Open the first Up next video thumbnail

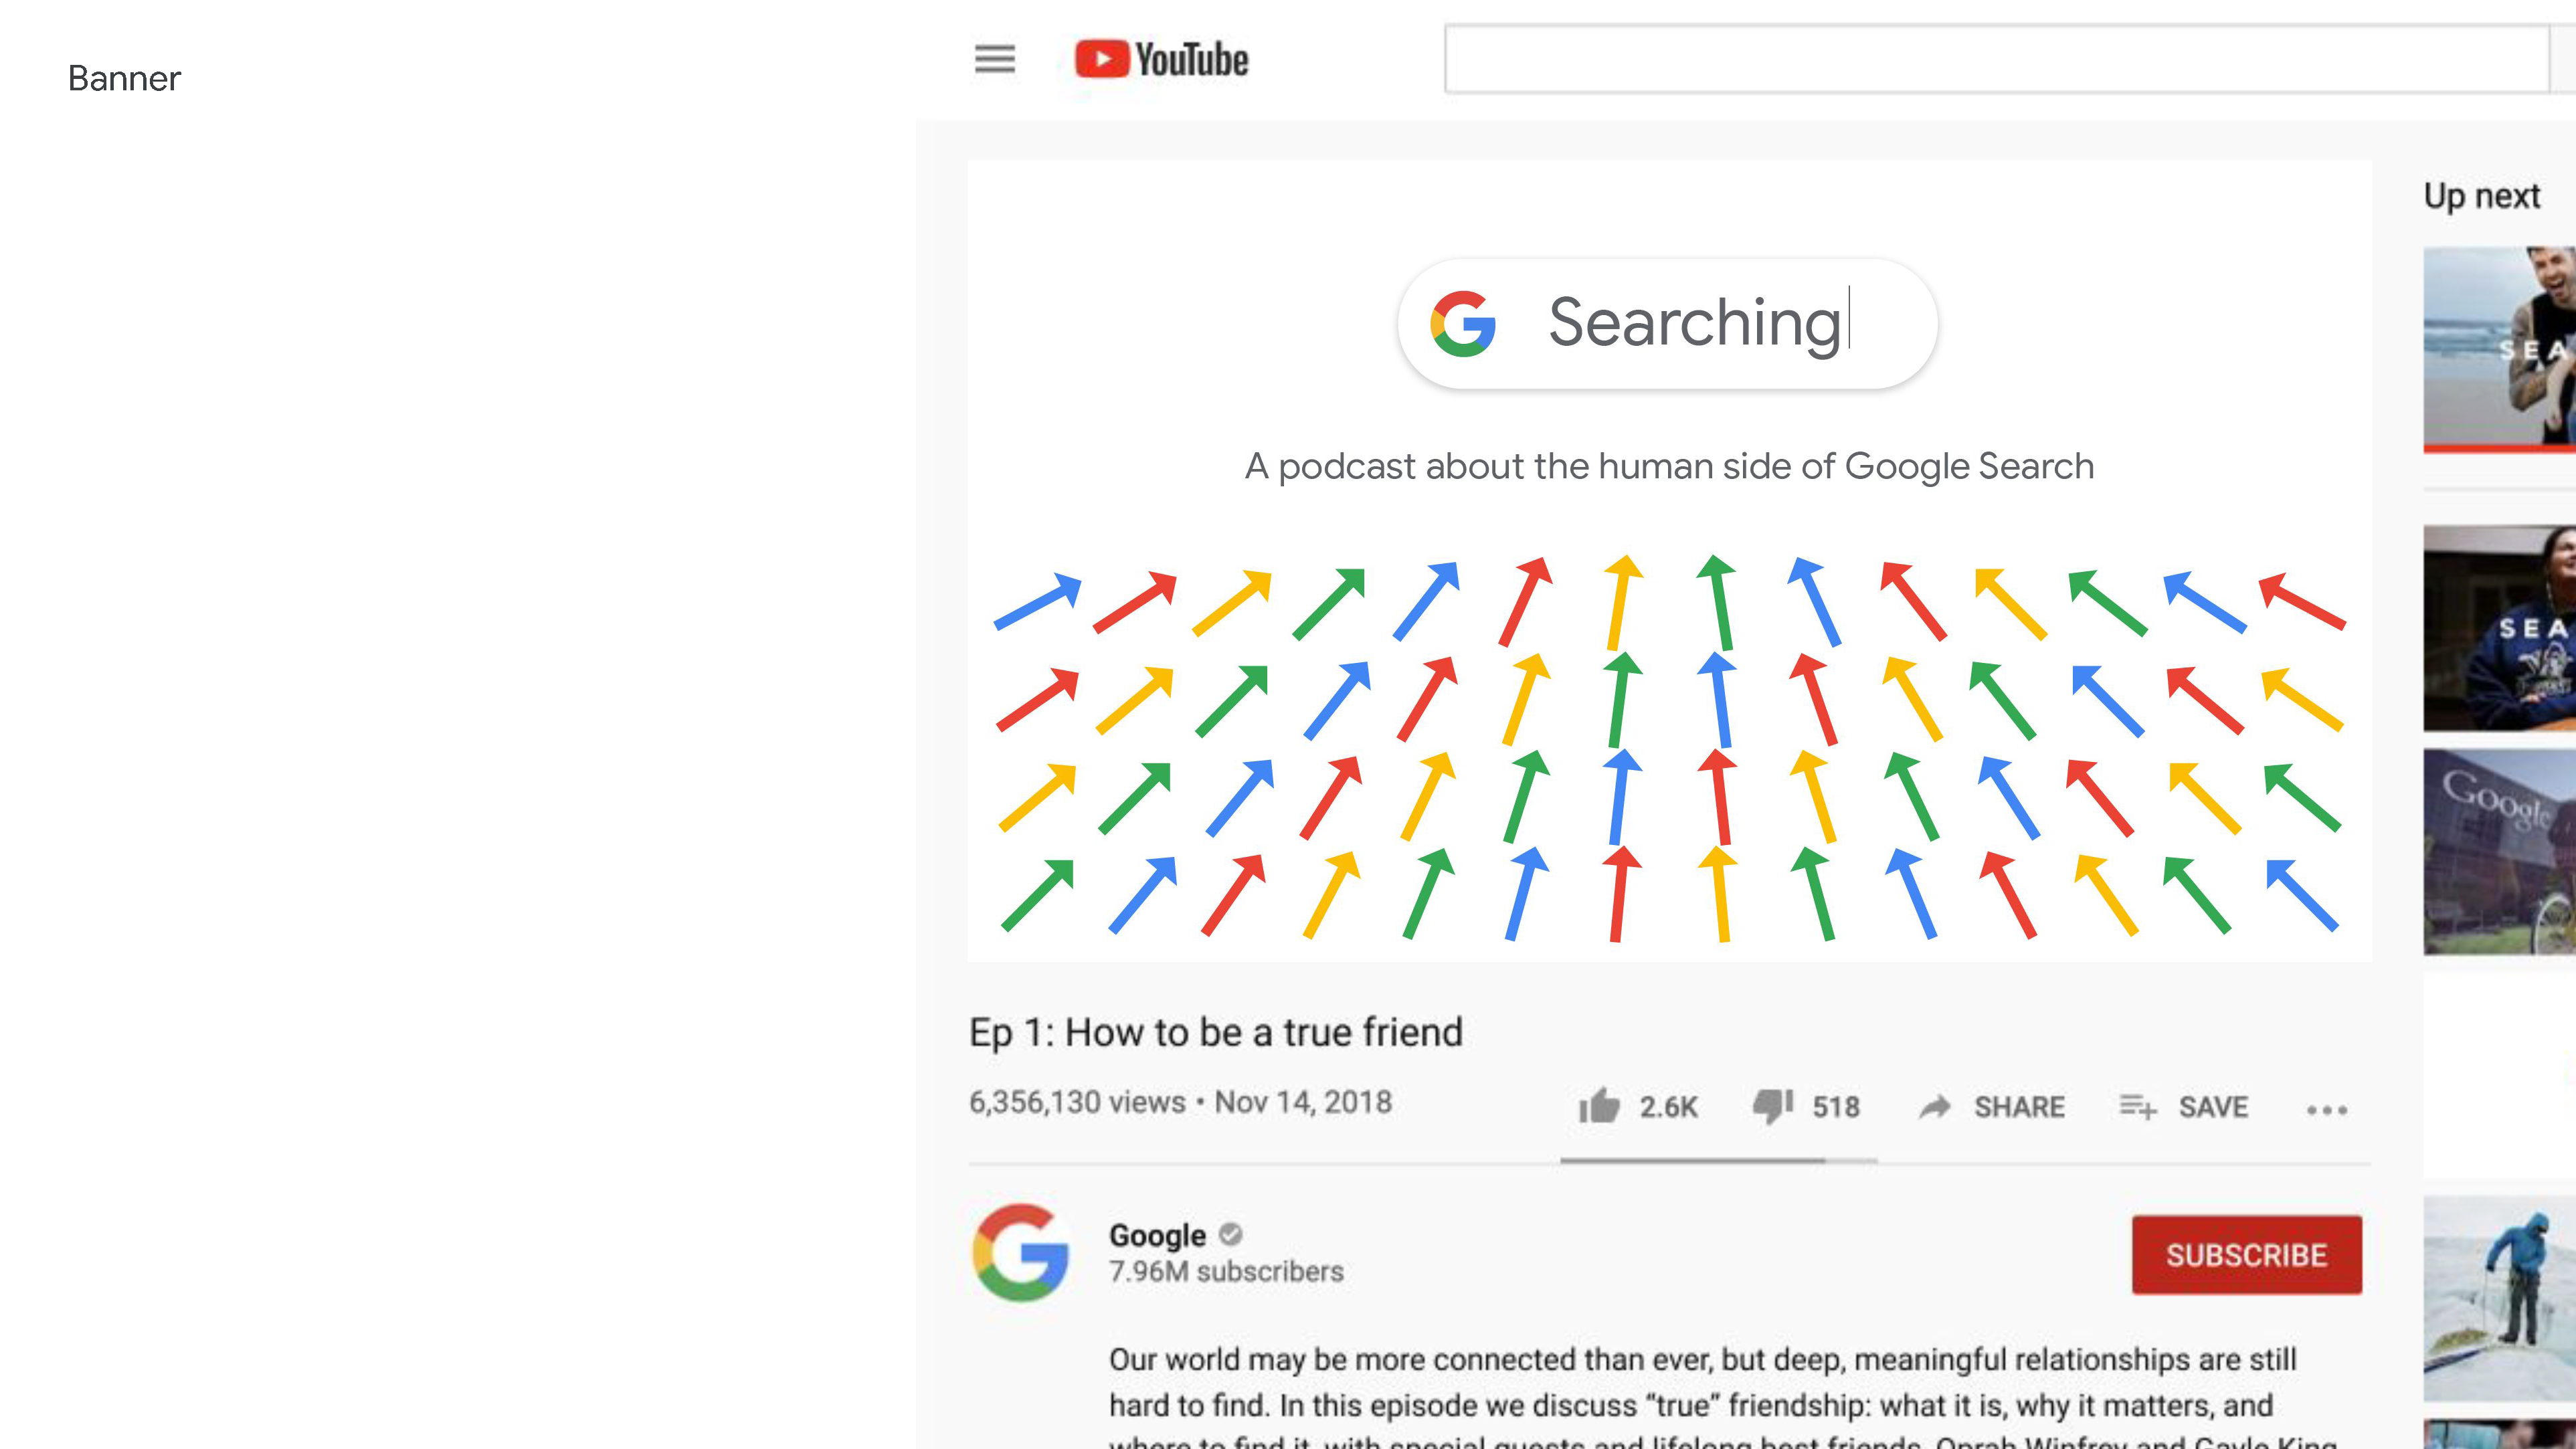point(2499,348)
